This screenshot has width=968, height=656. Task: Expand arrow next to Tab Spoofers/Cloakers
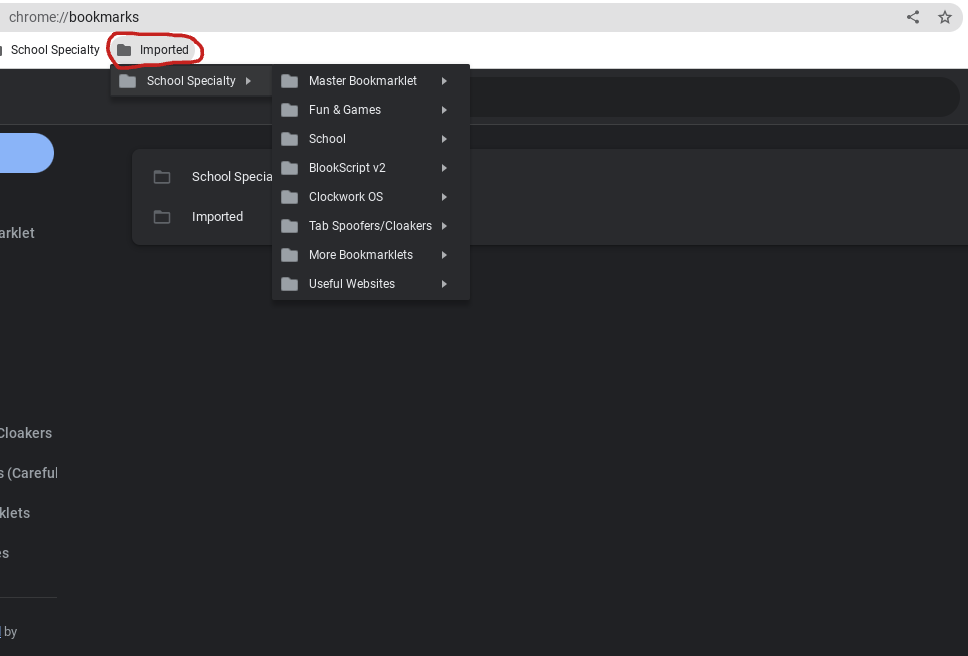(444, 226)
